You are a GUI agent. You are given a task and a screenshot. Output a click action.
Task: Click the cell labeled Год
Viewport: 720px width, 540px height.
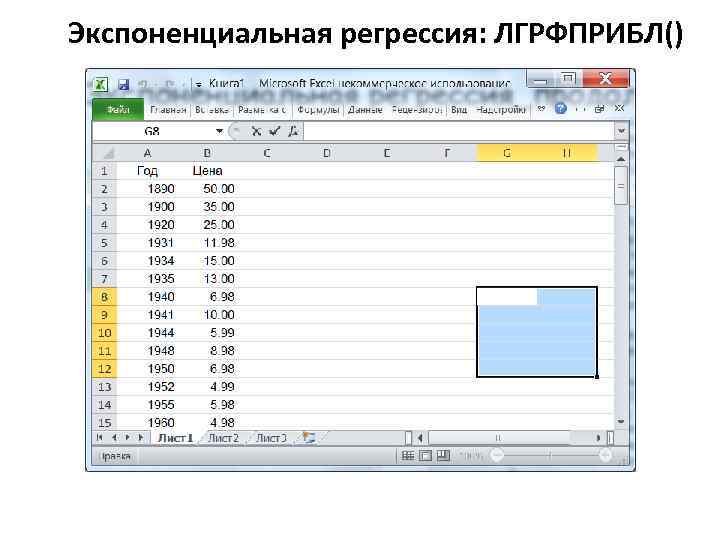[147, 171]
